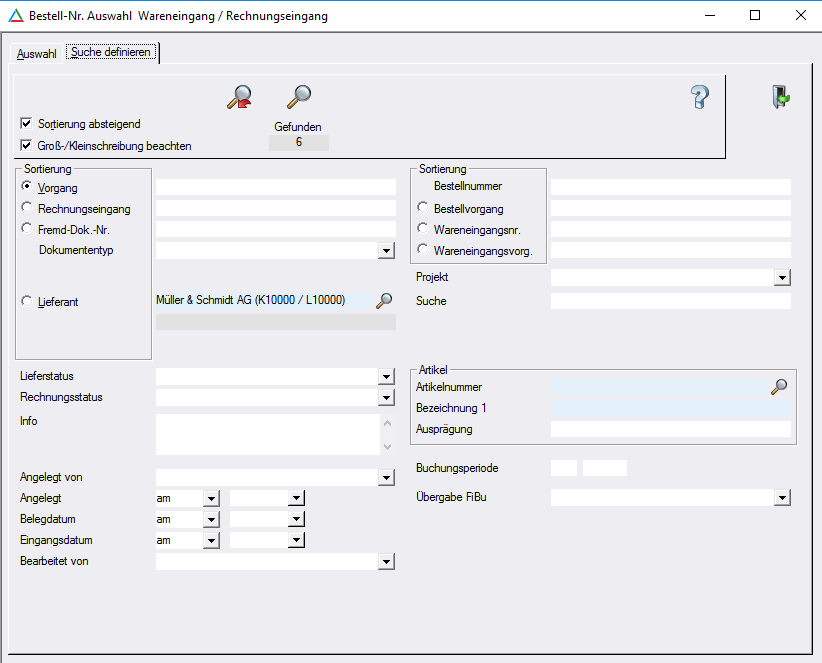
Task: Choose Lieferant as sorting option
Action: click(x=26, y=301)
